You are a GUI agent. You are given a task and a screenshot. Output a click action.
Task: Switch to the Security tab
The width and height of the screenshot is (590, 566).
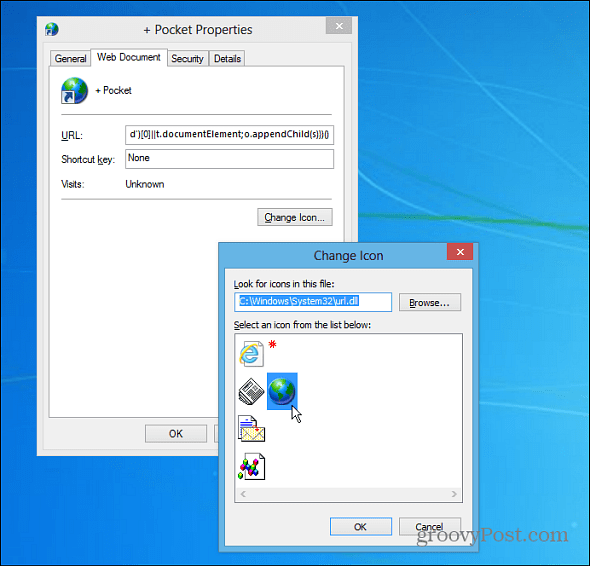[x=187, y=58]
